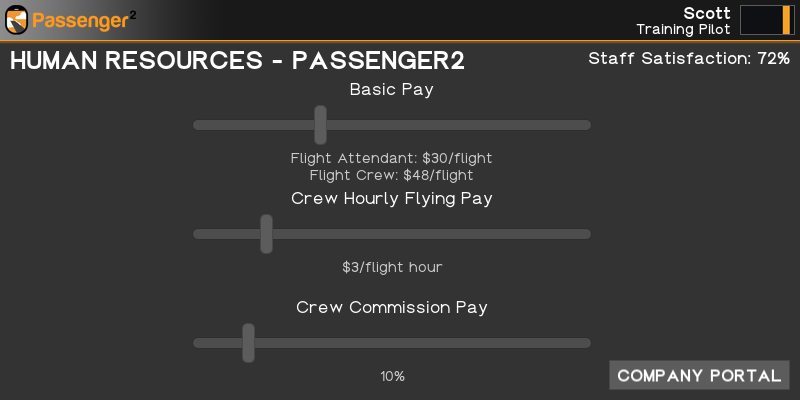Click the Passenger2 logo icon
This screenshot has width=800, height=400.
pyautogui.click(x=18, y=19)
